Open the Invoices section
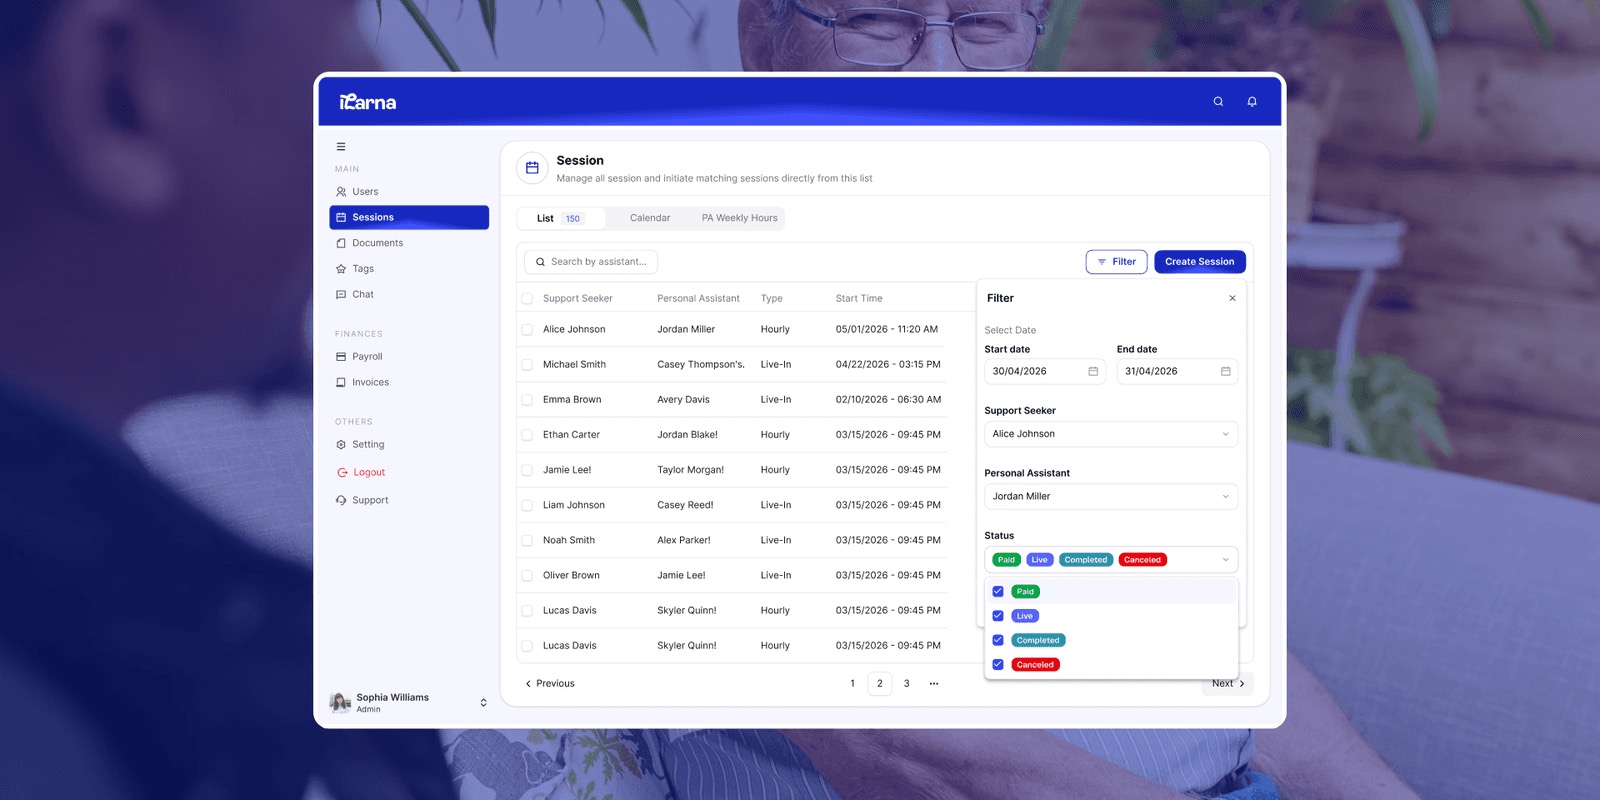Image resolution: width=1600 pixels, height=800 pixels. [x=409, y=382]
